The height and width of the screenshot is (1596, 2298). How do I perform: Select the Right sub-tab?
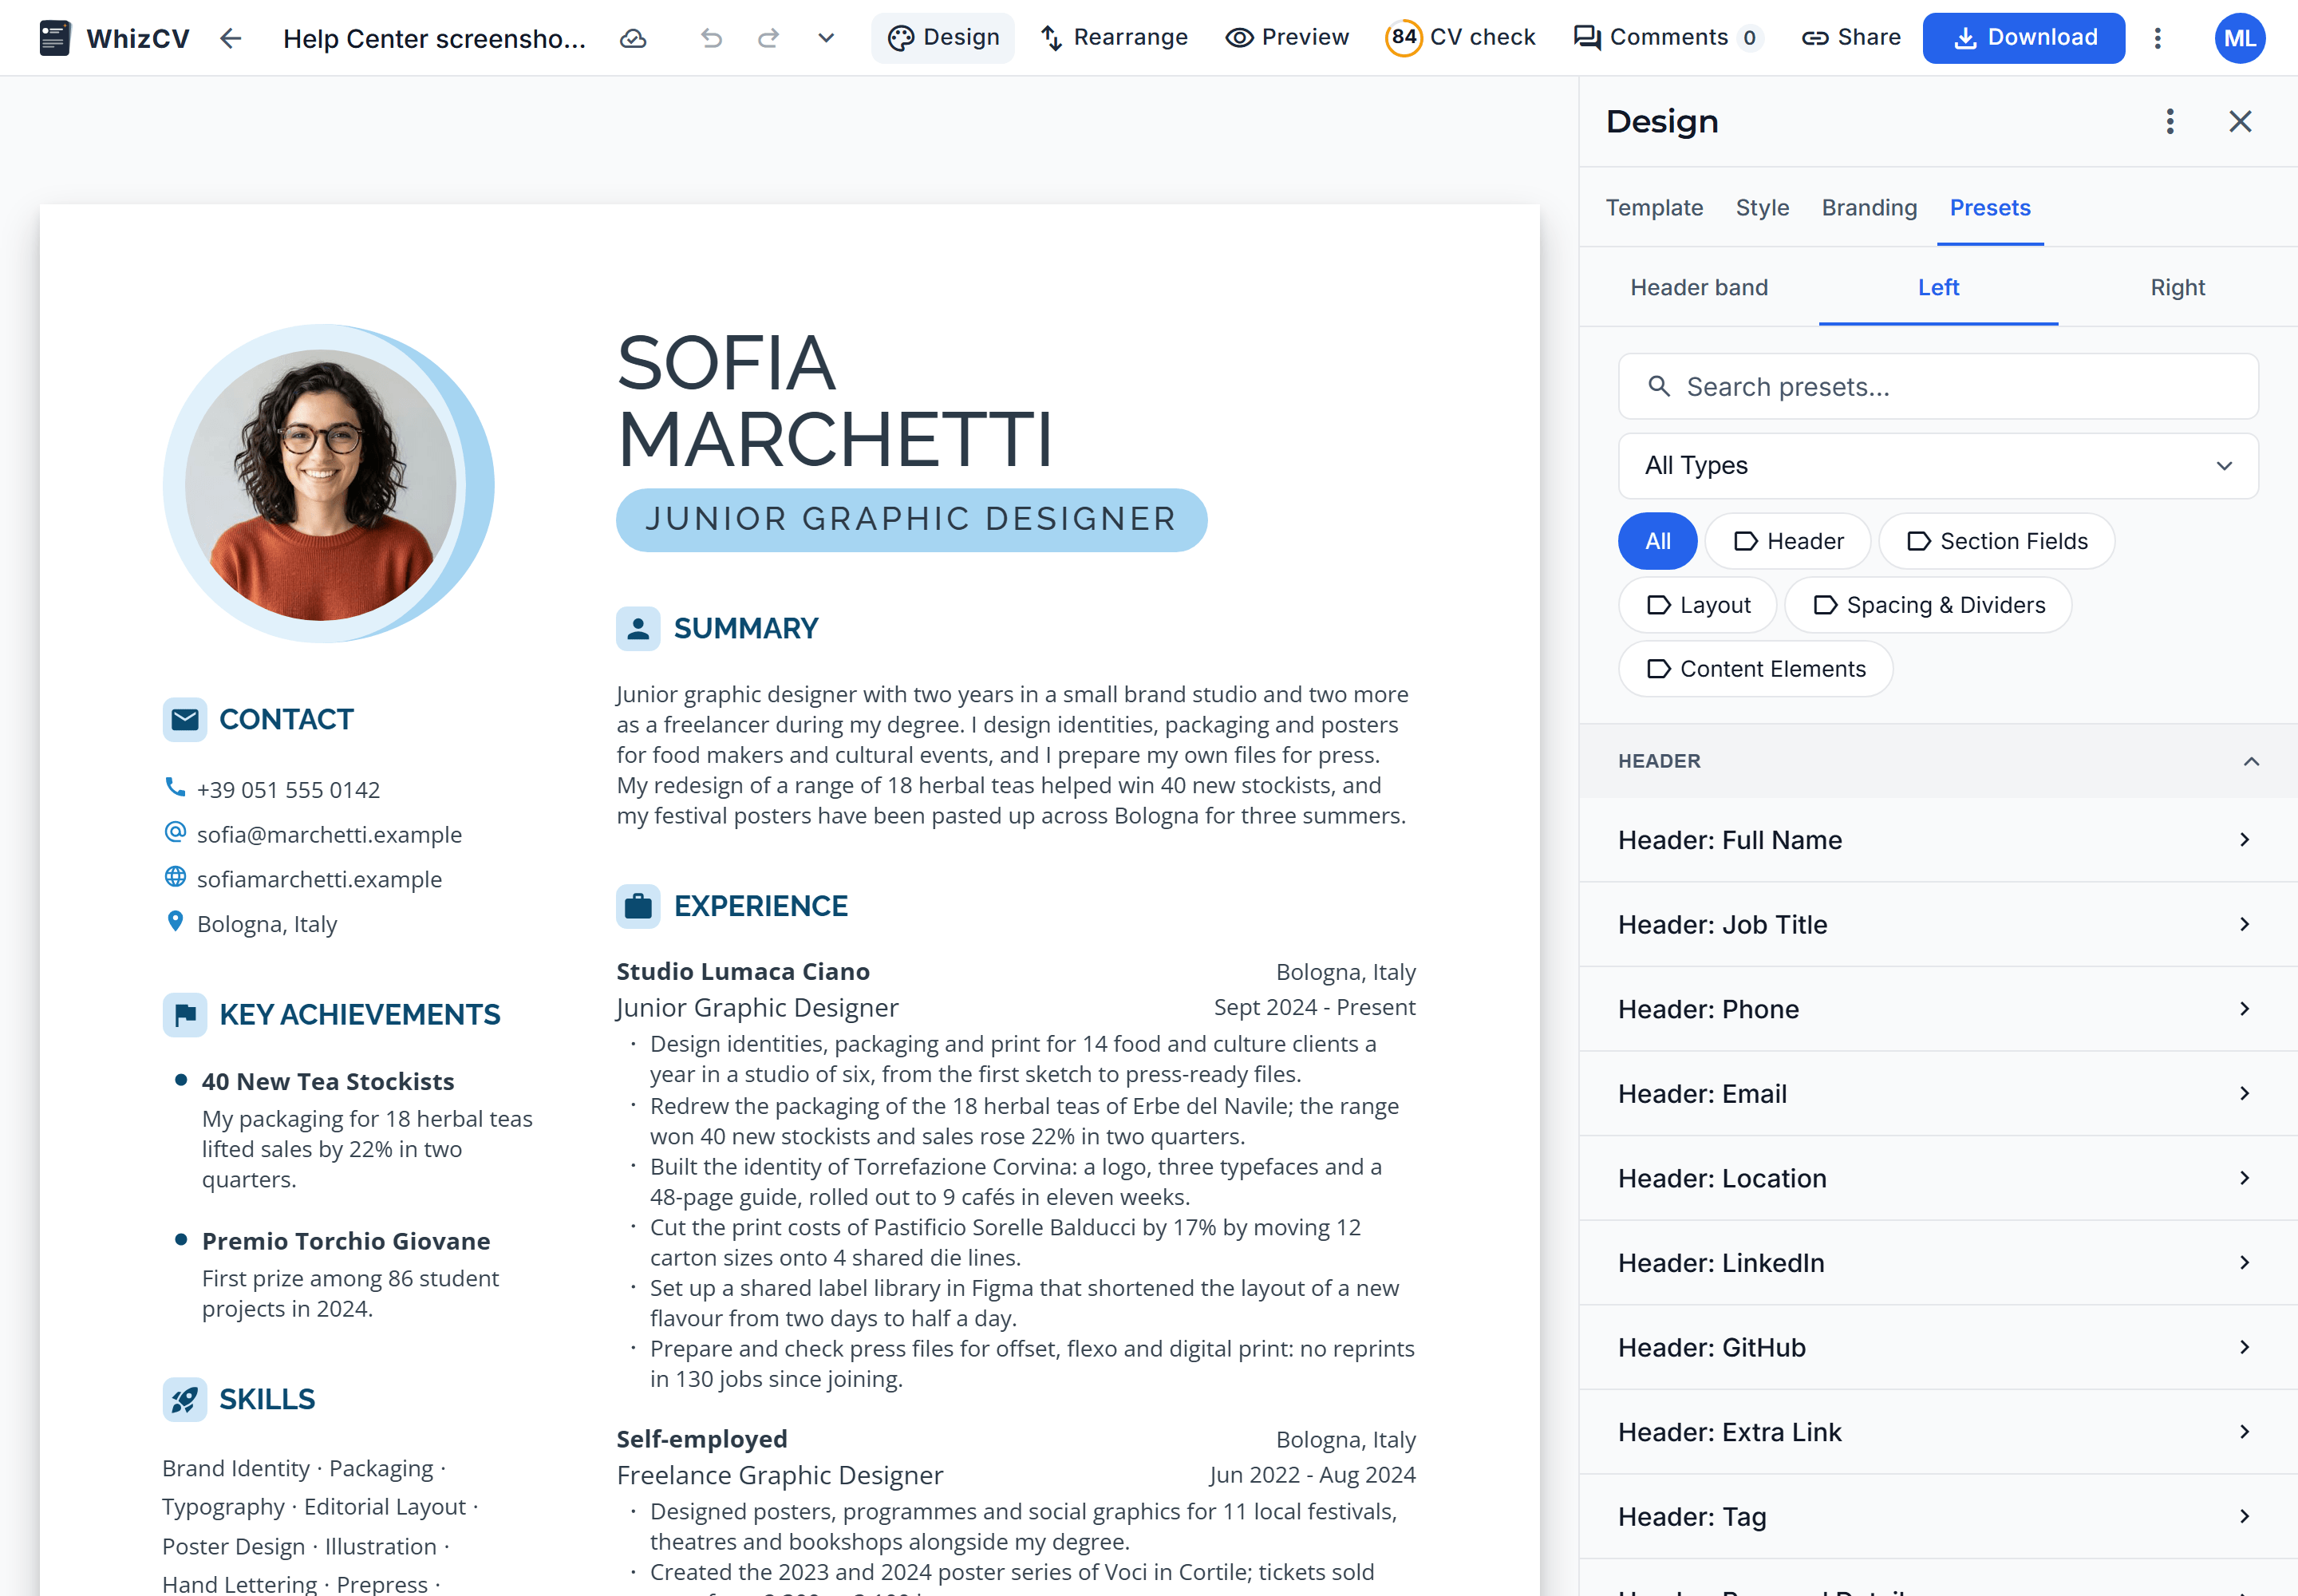(x=2177, y=288)
